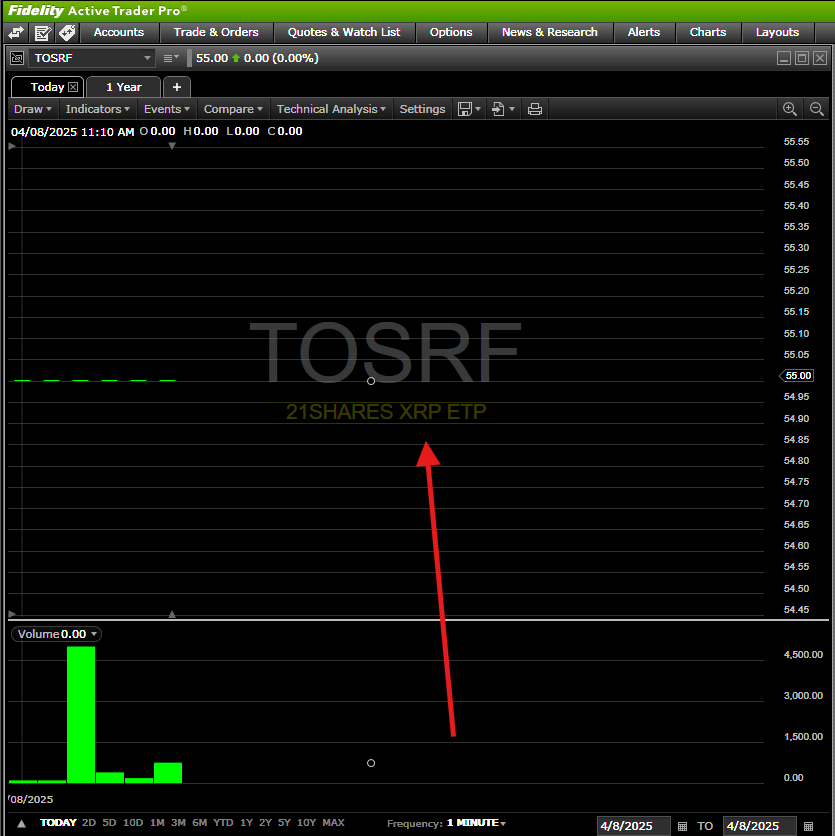Open the Indicators dropdown
Image resolution: width=835 pixels, height=836 pixels.
[x=98, y=109]
